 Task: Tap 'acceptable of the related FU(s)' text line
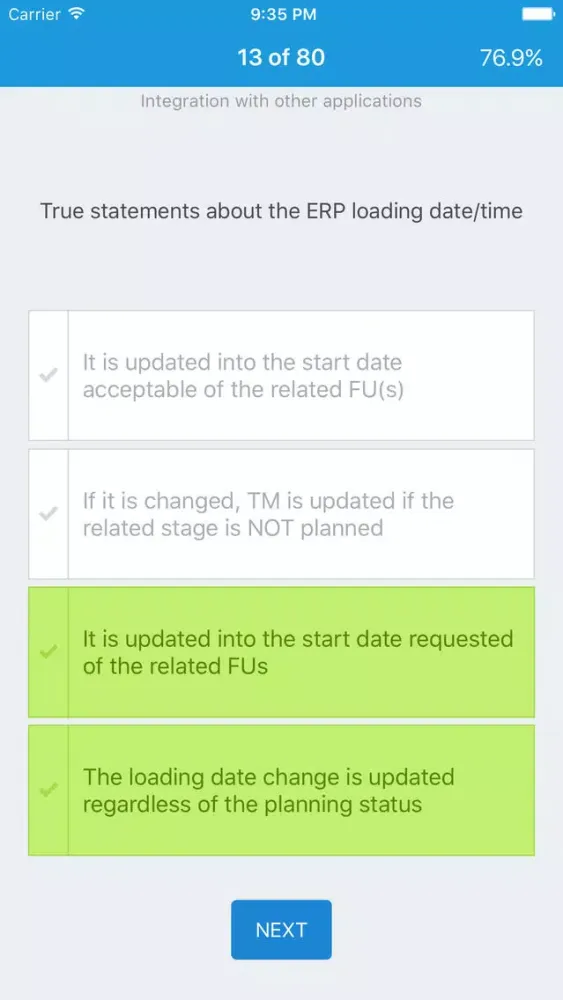point(243,389)
